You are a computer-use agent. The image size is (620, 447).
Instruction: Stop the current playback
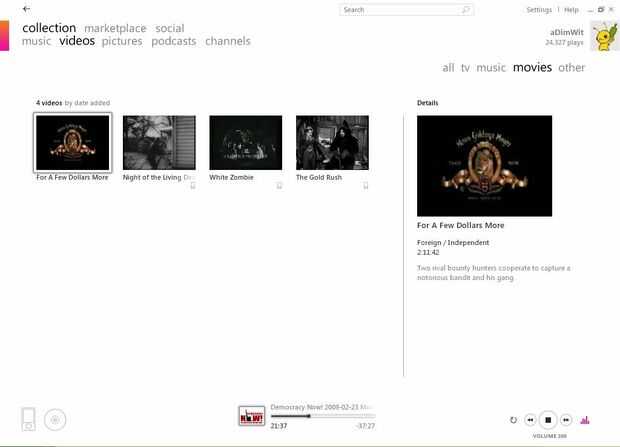(548, 420)
